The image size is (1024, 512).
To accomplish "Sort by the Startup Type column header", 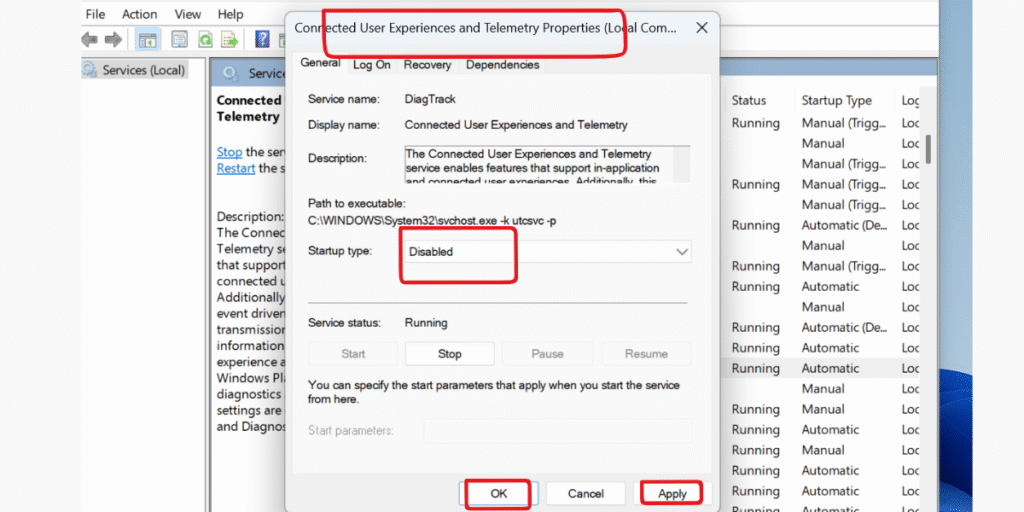I will click(837, 100).
